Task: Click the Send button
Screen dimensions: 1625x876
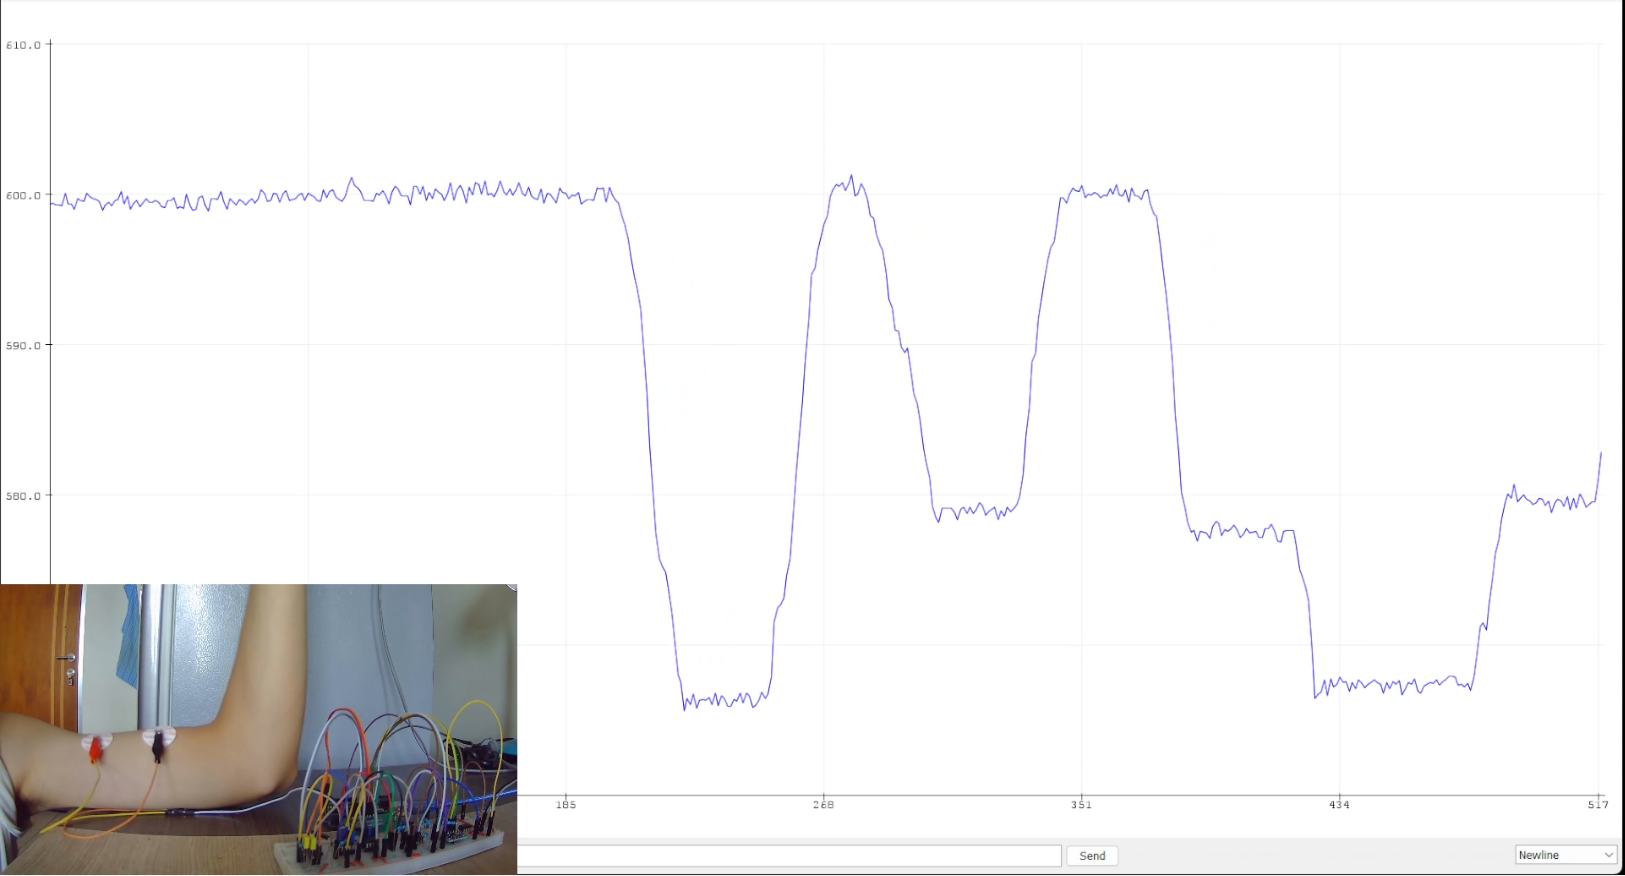Action: pos(1092,856)
